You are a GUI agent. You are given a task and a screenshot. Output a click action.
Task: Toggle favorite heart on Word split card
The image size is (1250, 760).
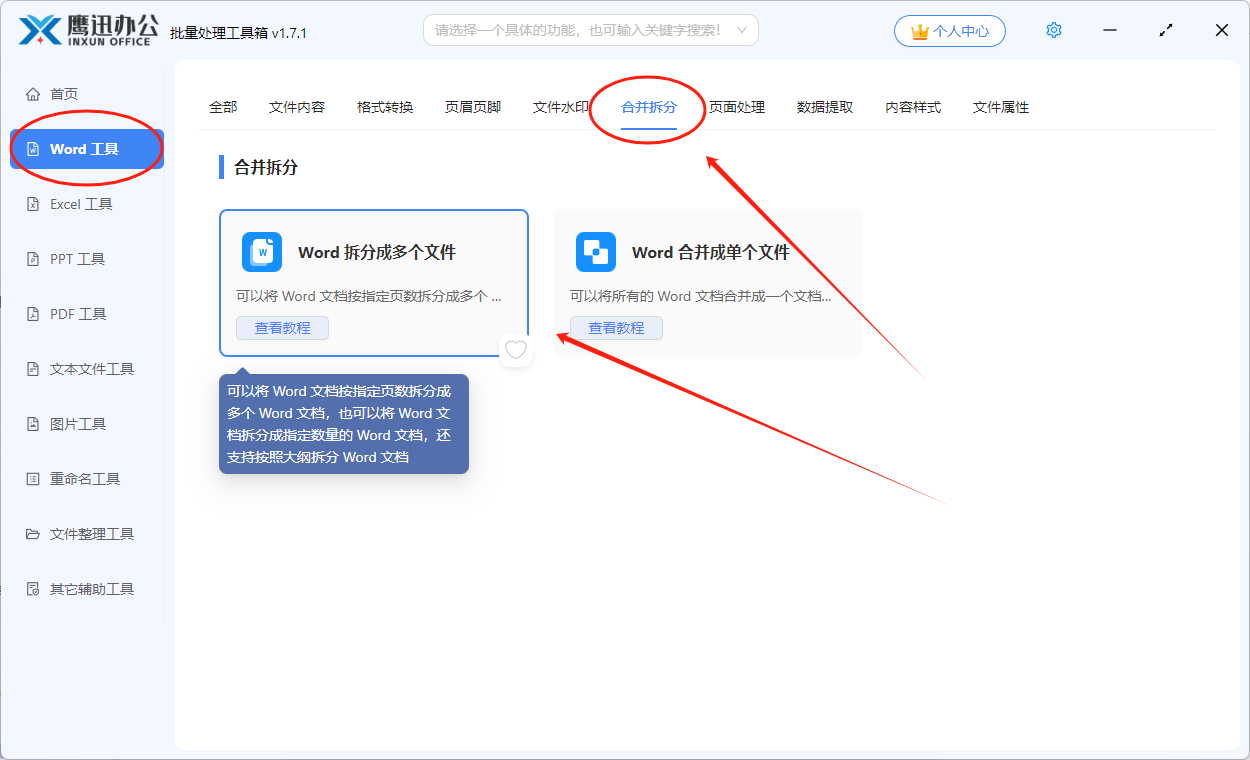515,350
